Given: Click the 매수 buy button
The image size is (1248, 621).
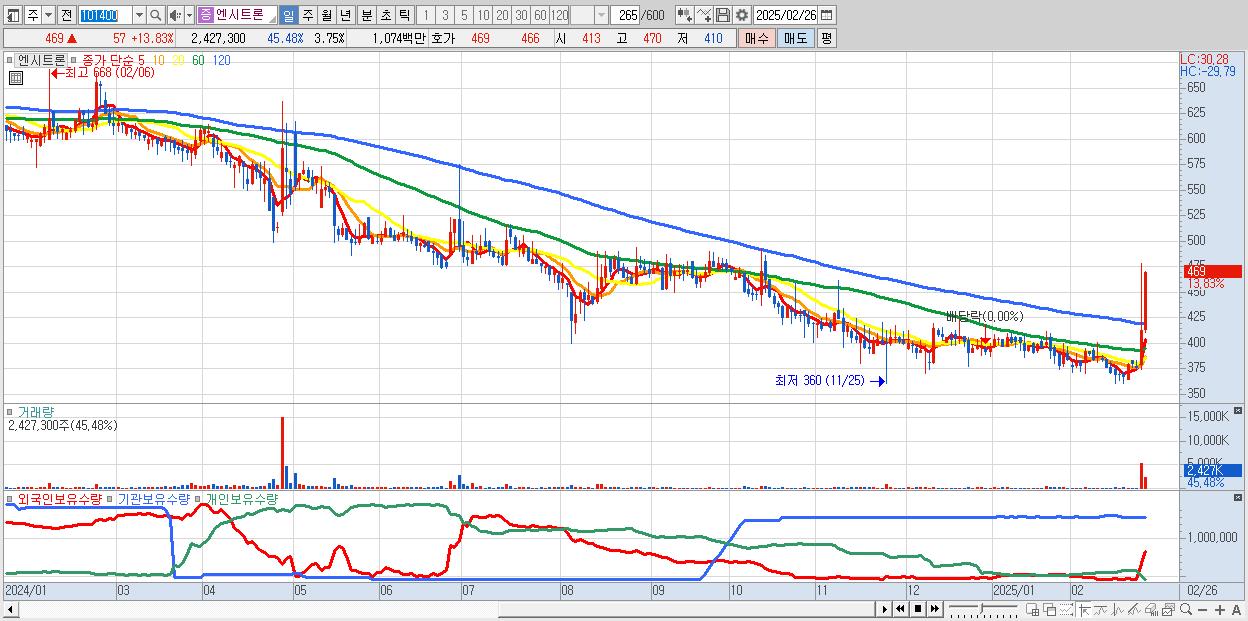Looking at the screenshot, I should coord(757,38).
